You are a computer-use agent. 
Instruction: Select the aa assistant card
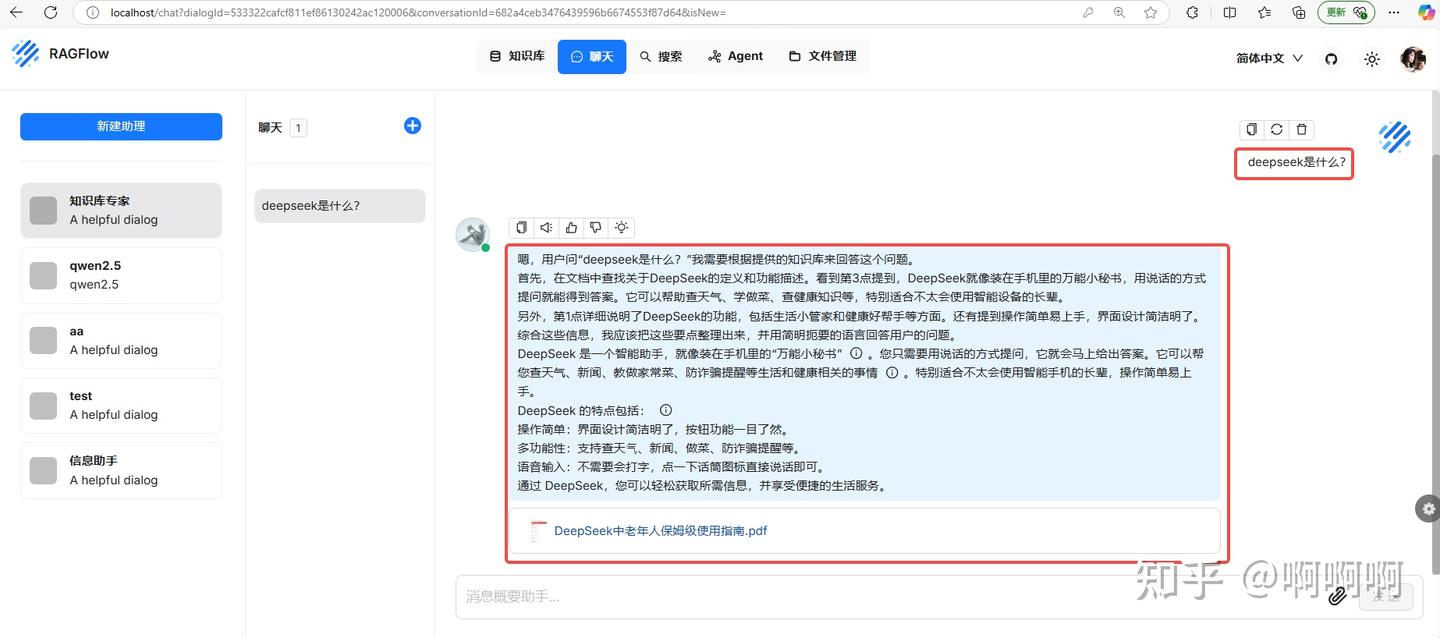(x=121, y=340)
